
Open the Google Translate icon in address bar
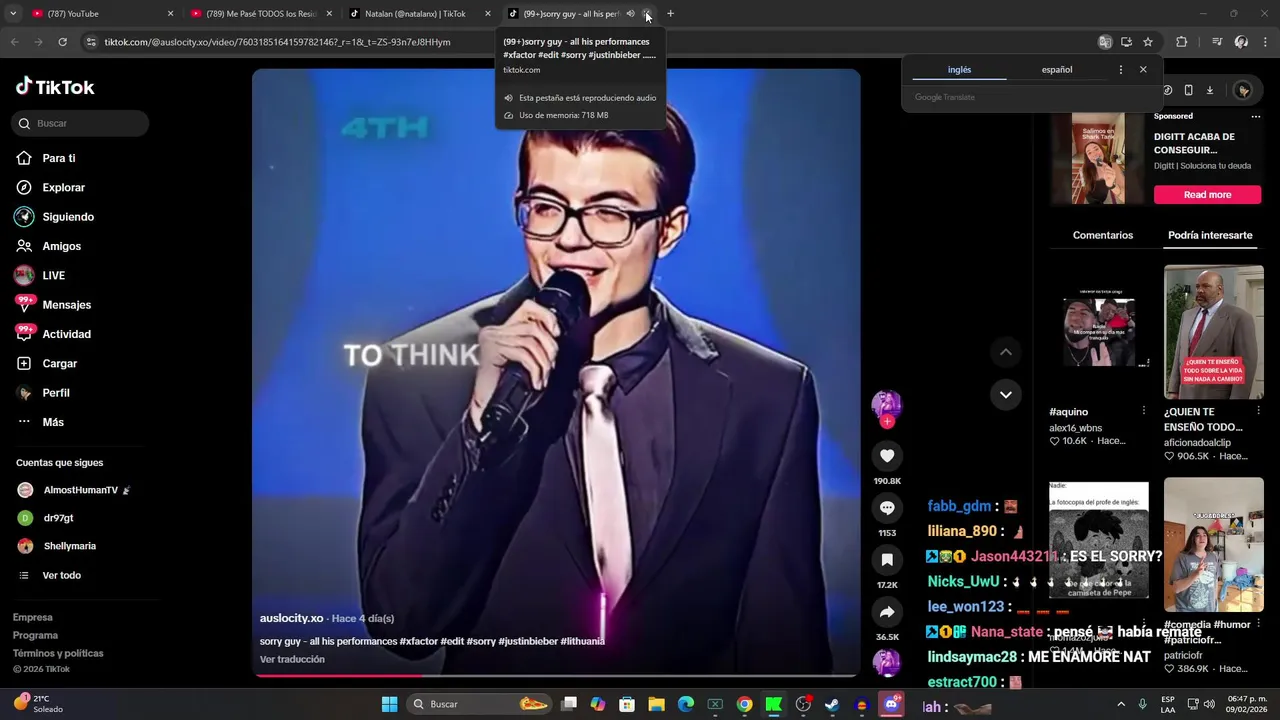pyautogui.click(x=1105, y=42)
